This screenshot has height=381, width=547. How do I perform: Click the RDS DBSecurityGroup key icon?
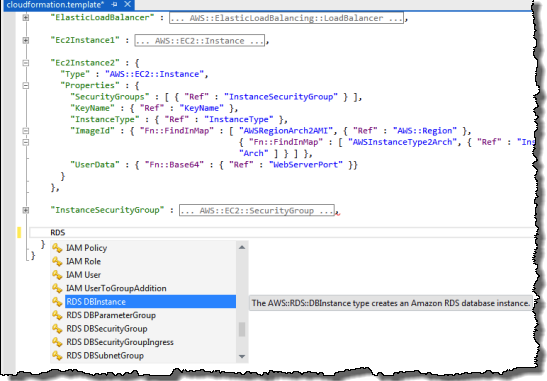[57, 329]
